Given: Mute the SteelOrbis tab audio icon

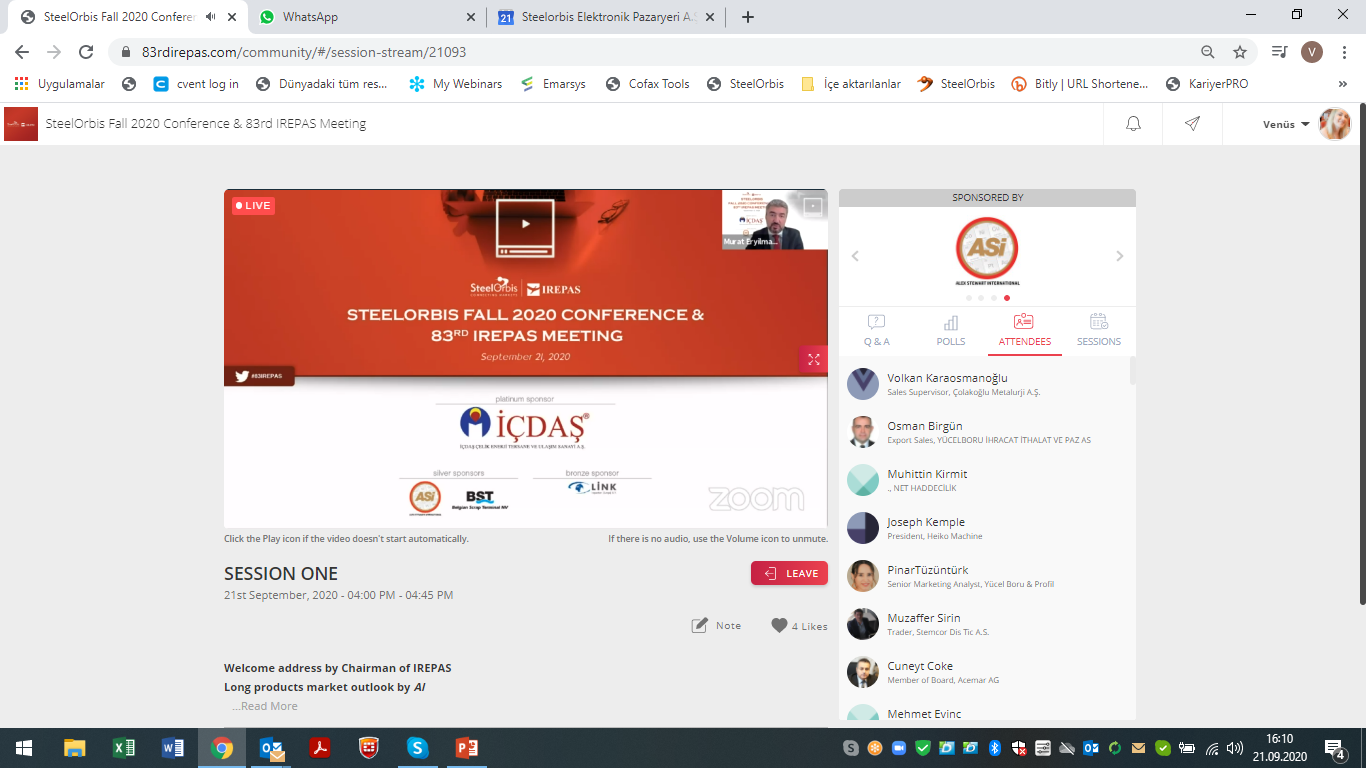Looking at the screenshot, I should point(210,17).
